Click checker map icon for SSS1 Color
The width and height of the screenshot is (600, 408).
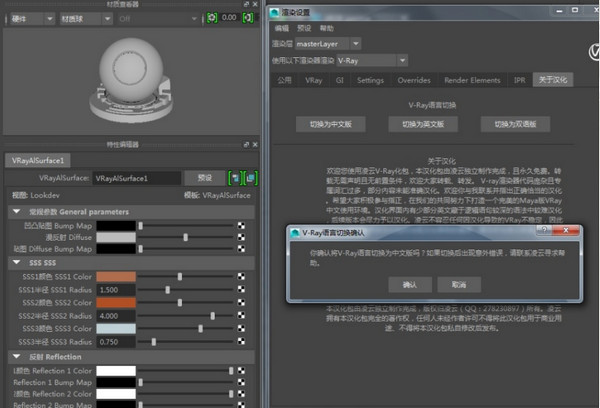[x=241, y=275]
